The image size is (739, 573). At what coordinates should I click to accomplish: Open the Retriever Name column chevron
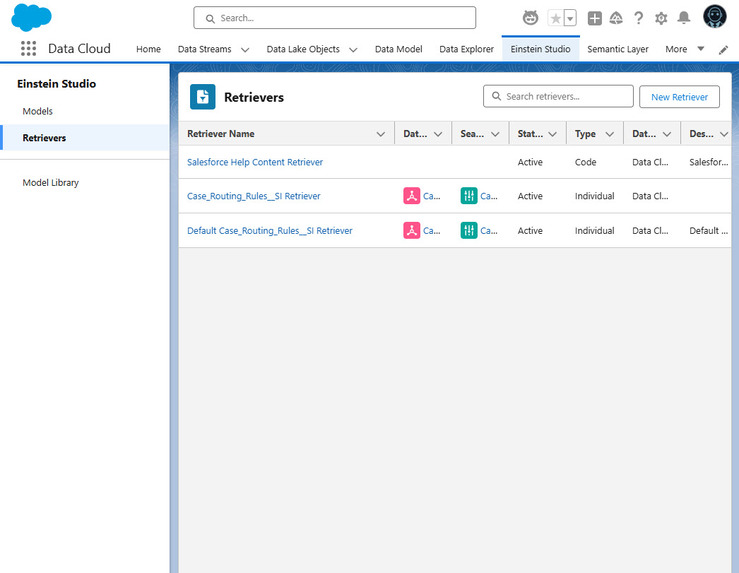point(380,134)
